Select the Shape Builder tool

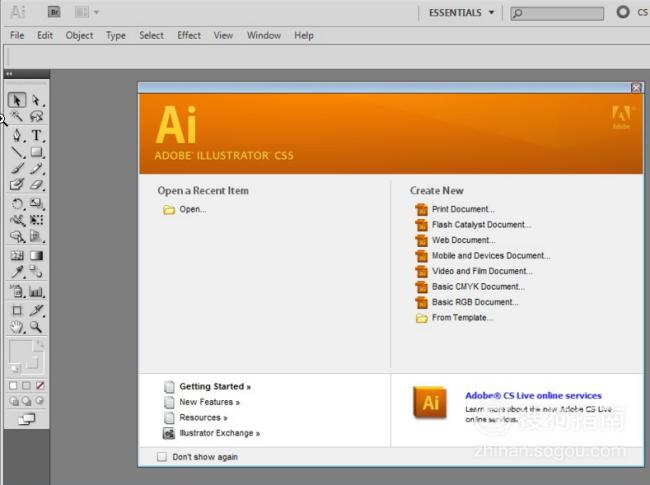click(17, 237)
